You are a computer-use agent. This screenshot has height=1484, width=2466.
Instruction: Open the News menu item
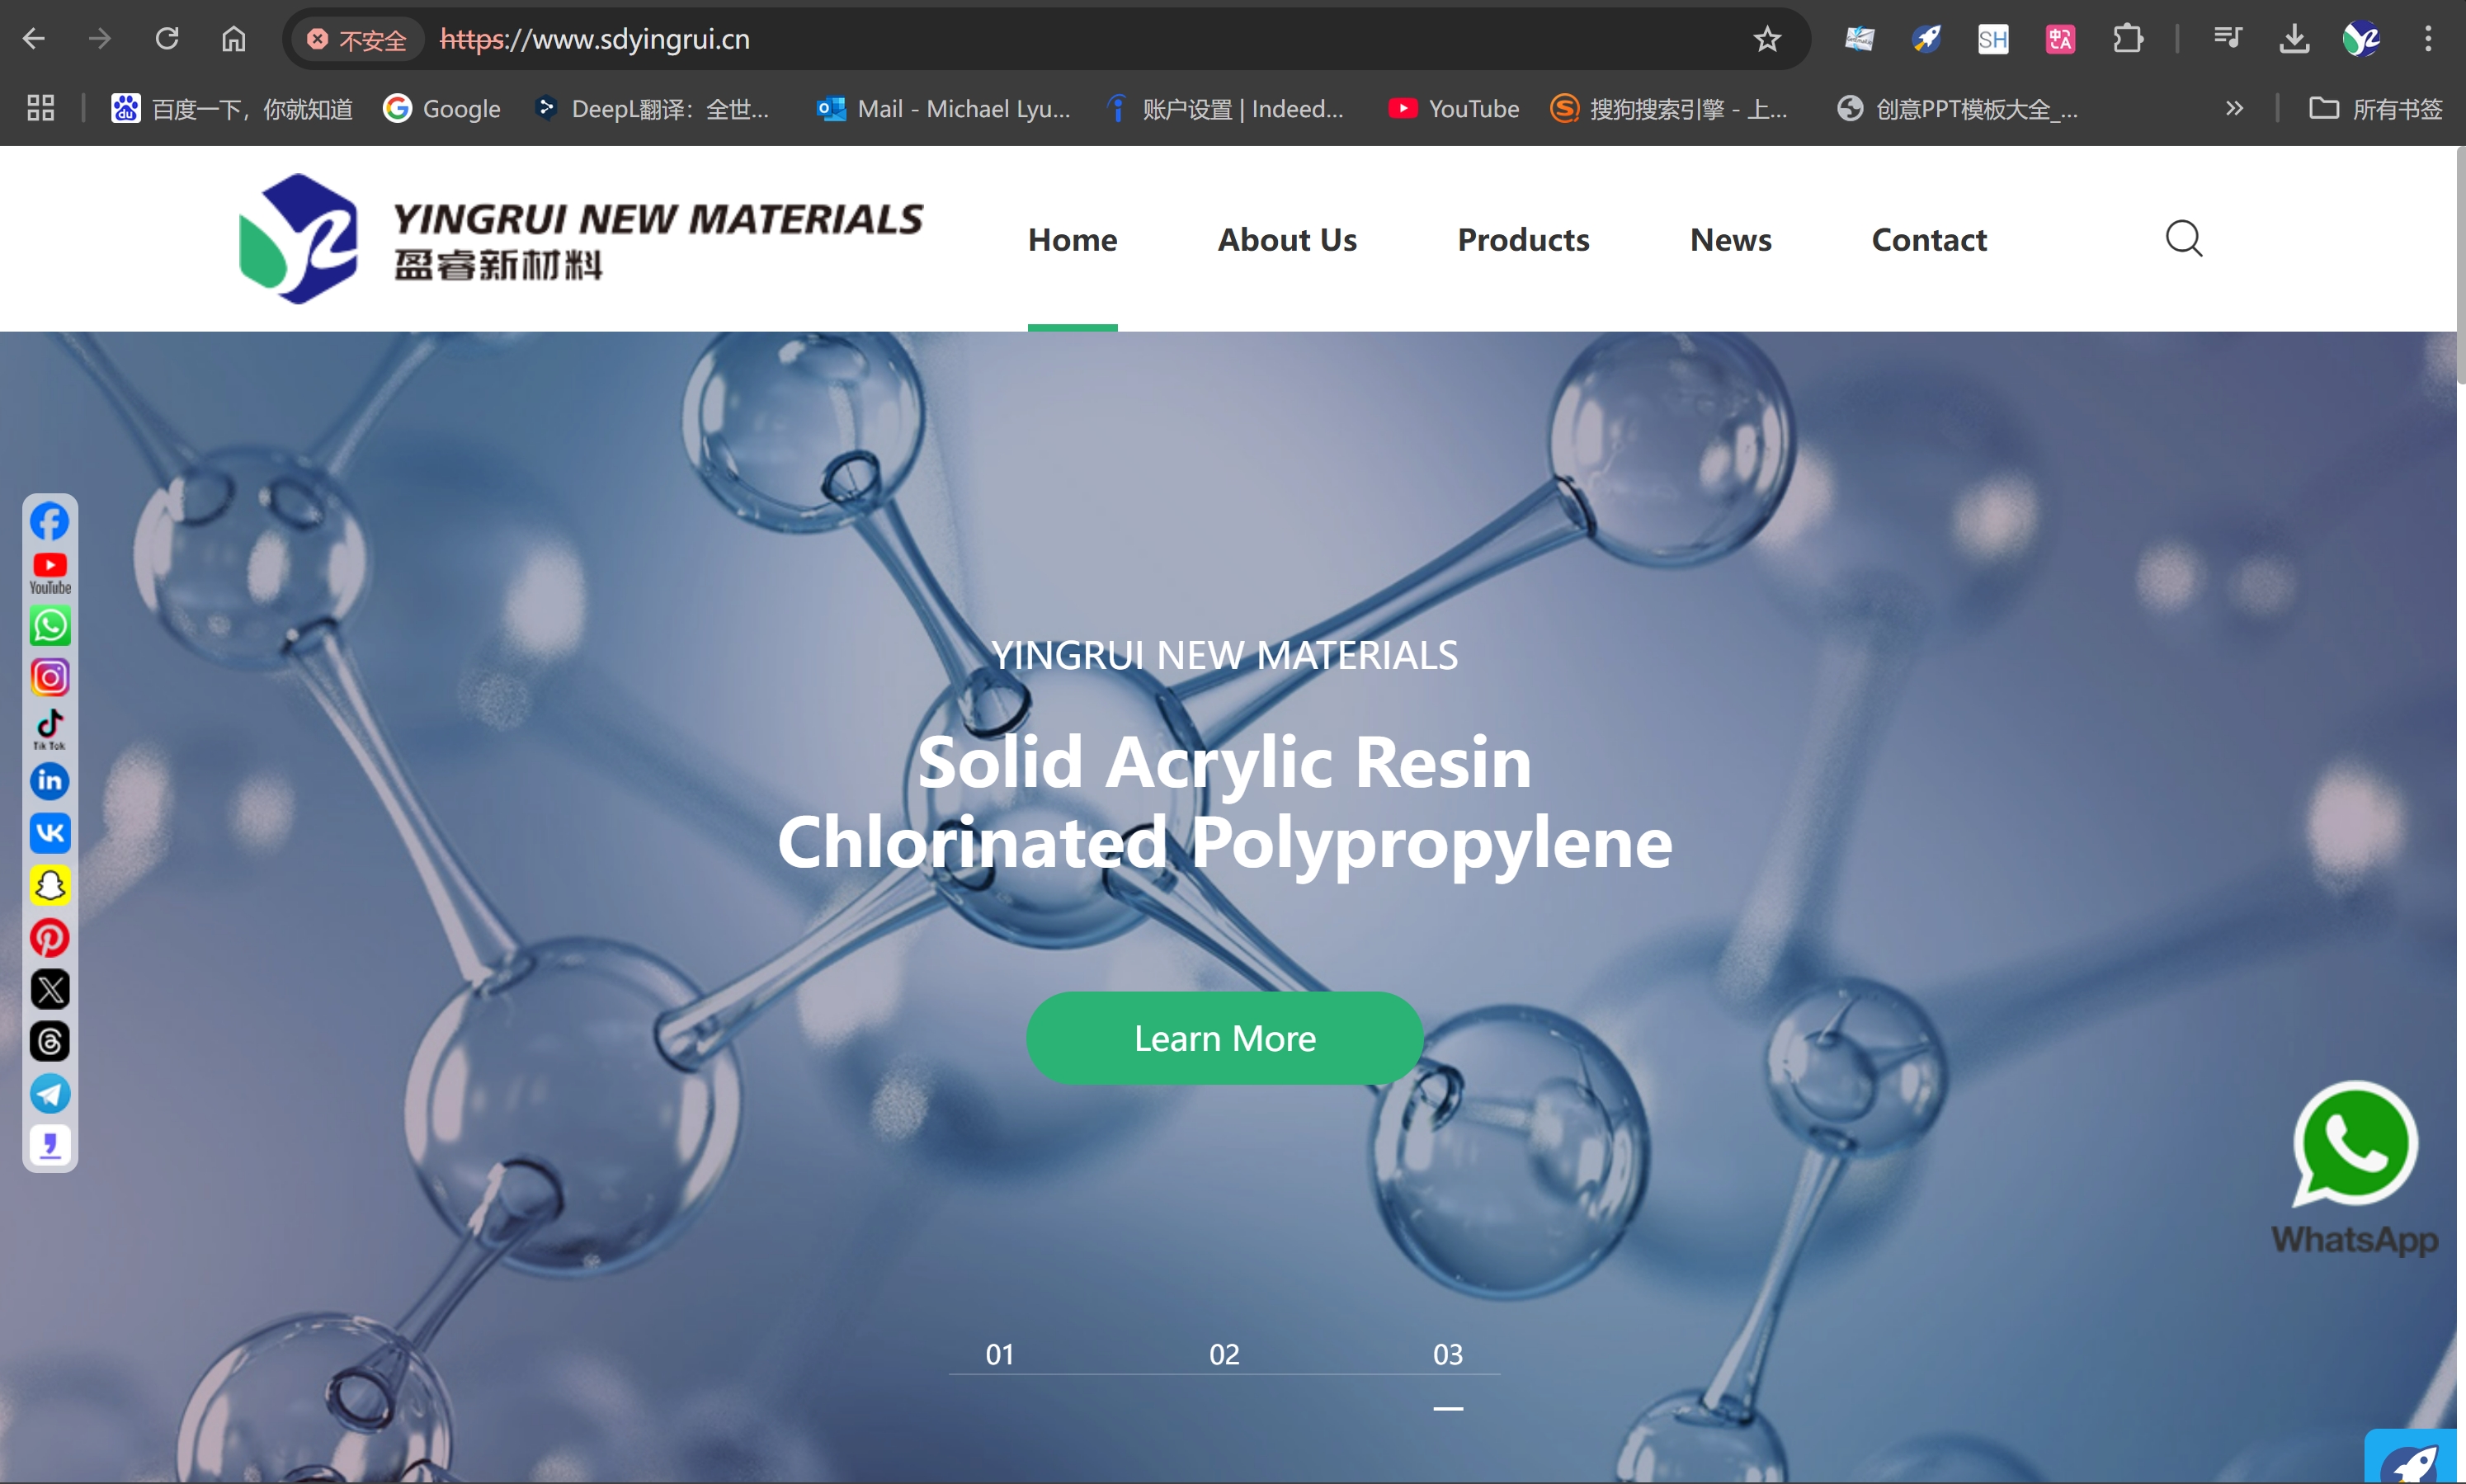click(x=1730, y=239)
